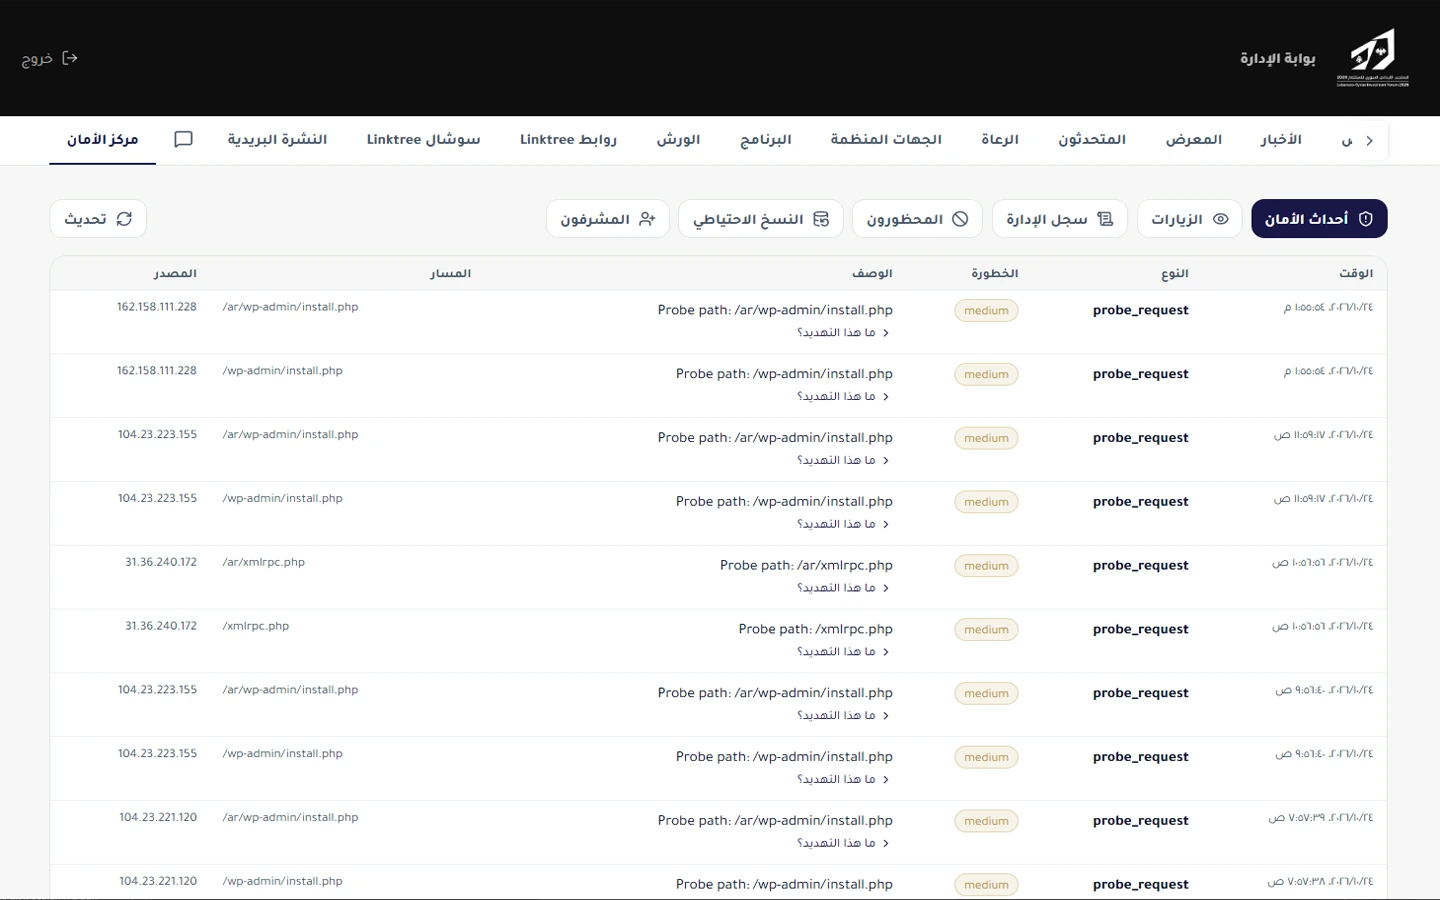Click the الخطورة column header
Image resolution: width=1440 pixels, height=900 pixels.
(995, 273)
